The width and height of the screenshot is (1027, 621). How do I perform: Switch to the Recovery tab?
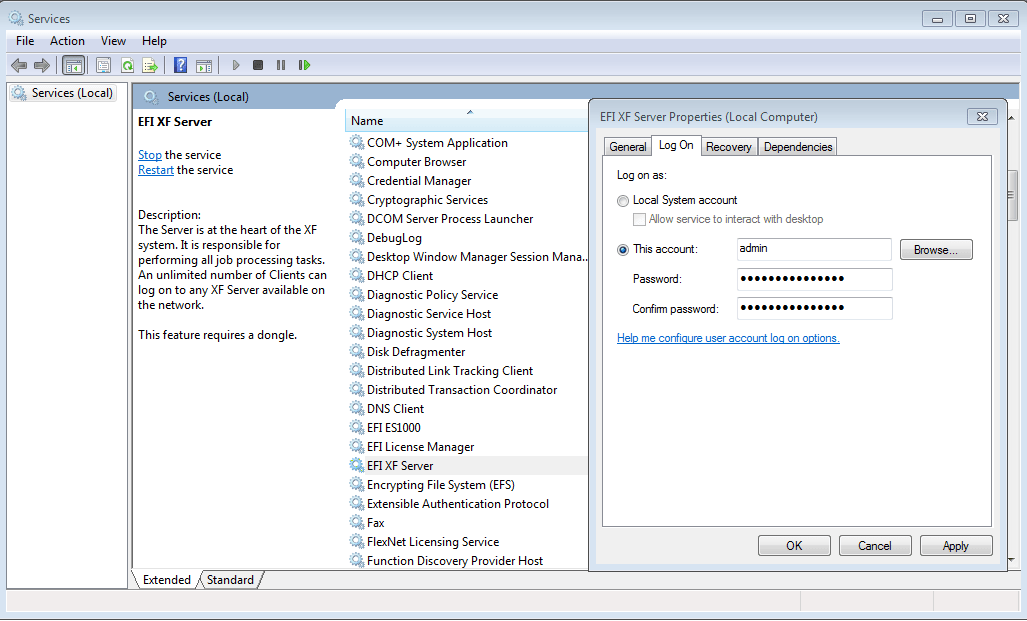tap(728, 147)
